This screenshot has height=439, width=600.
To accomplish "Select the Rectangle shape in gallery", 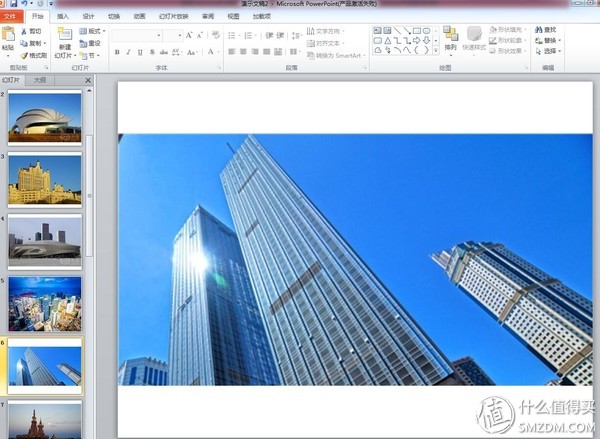I will [417, 31].
